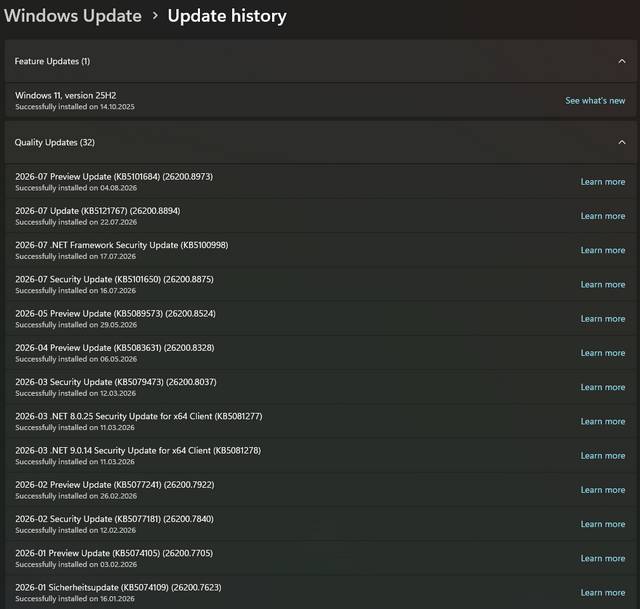Go back to Windows Update breadcrumb

73,16
